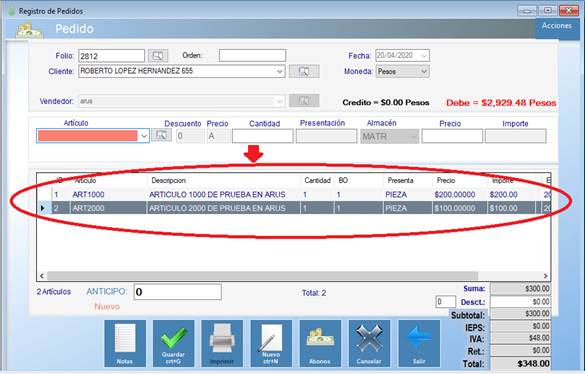Open the Moneda dropdown

coord(423,71)
